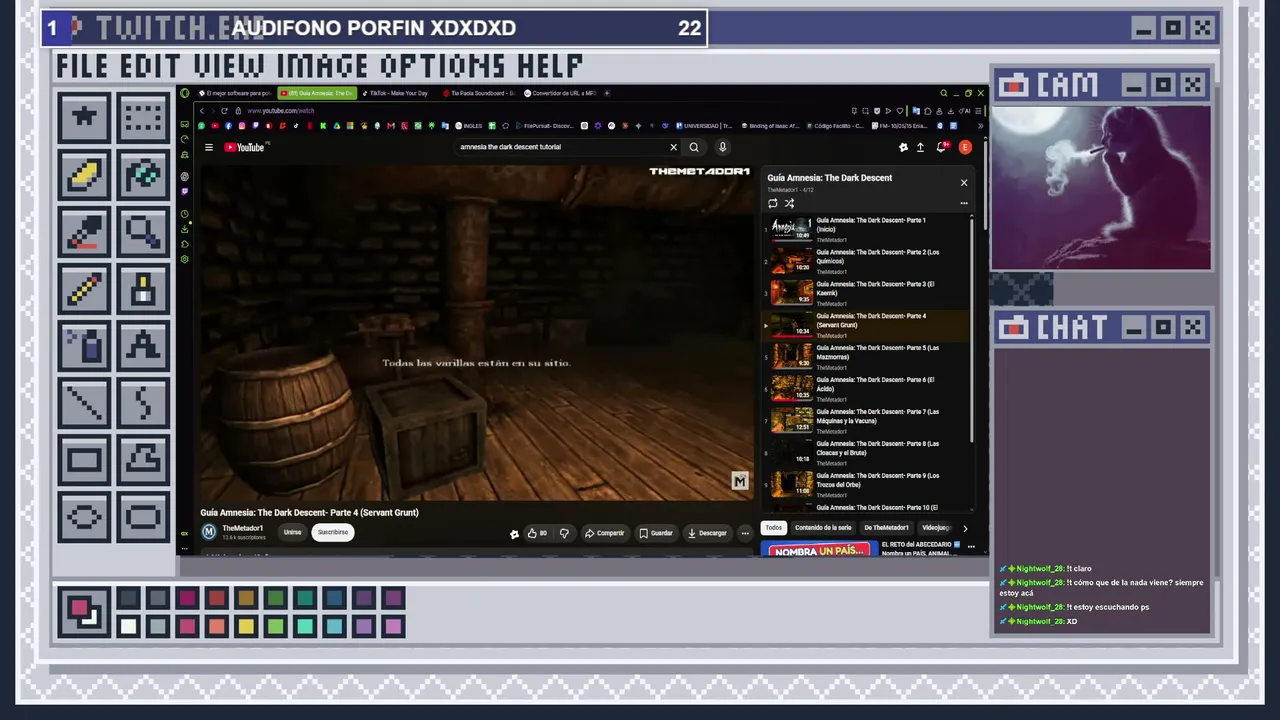Play playlist video Parte 1 (Inicio)
This screenshot has width=1280, height=720.
866,229
